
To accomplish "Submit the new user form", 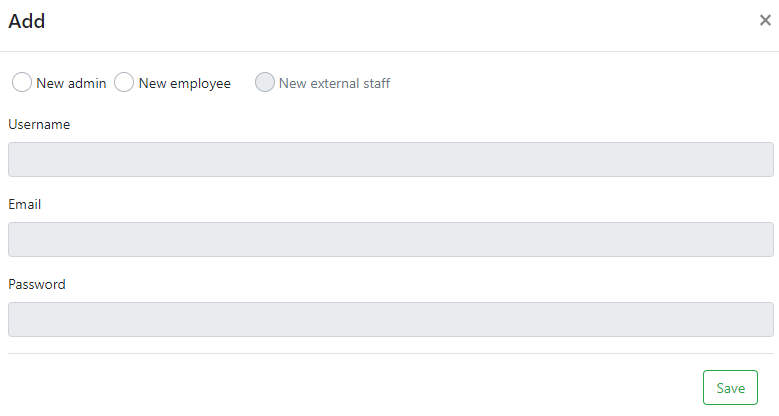I will coord(730,388).
